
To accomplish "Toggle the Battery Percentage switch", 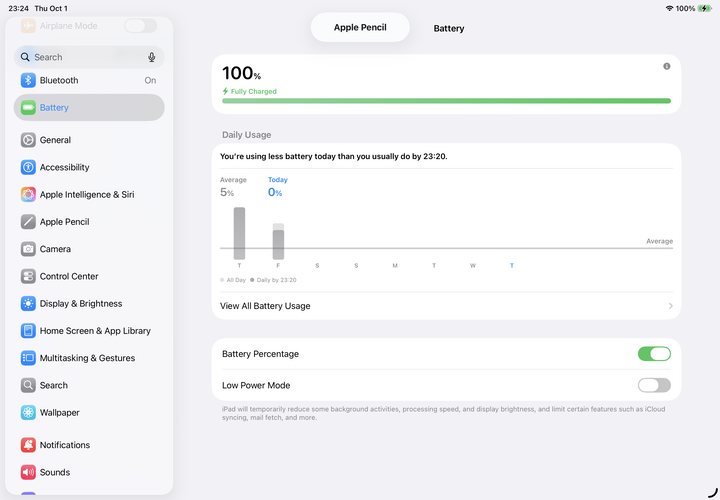I will click(x=654, y=354).
